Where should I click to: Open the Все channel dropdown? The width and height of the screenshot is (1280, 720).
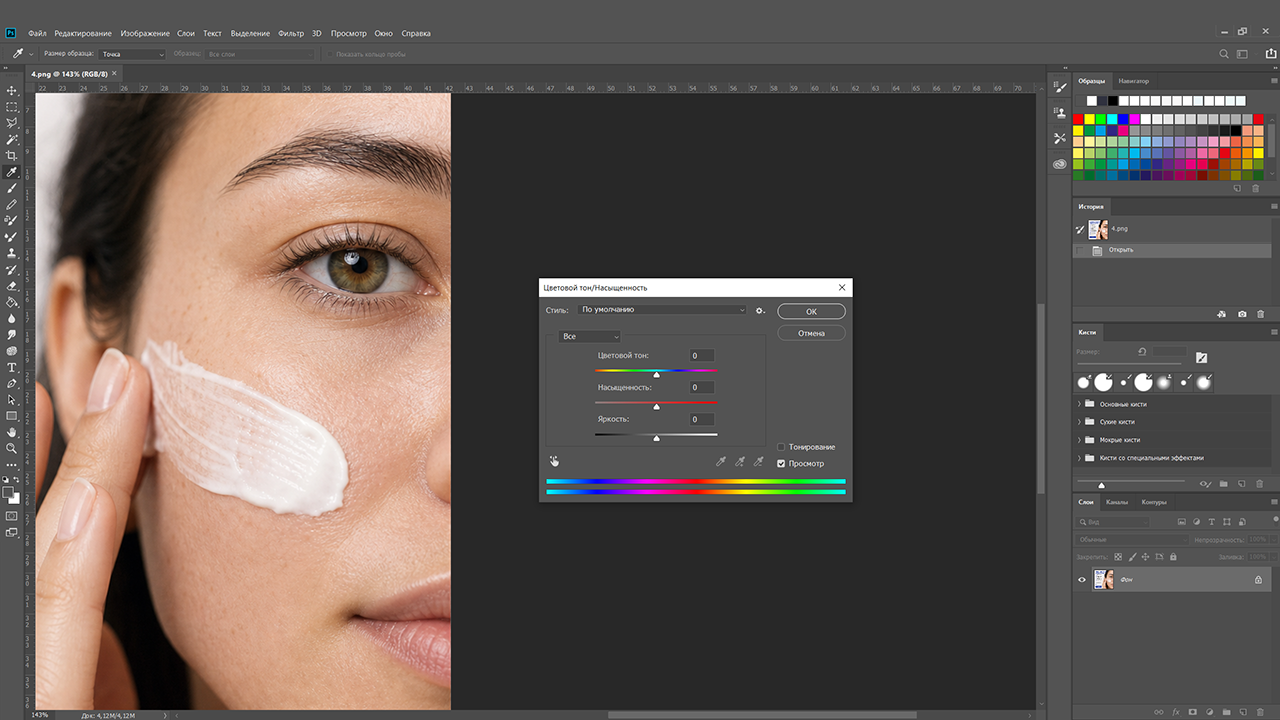click(590, 336)
